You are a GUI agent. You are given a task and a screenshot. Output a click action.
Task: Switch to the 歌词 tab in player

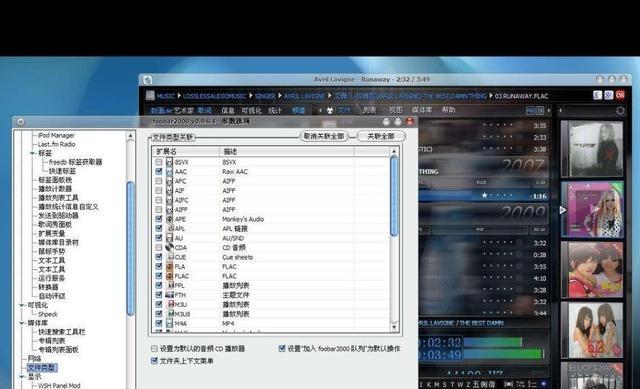[x=204, y=110]
